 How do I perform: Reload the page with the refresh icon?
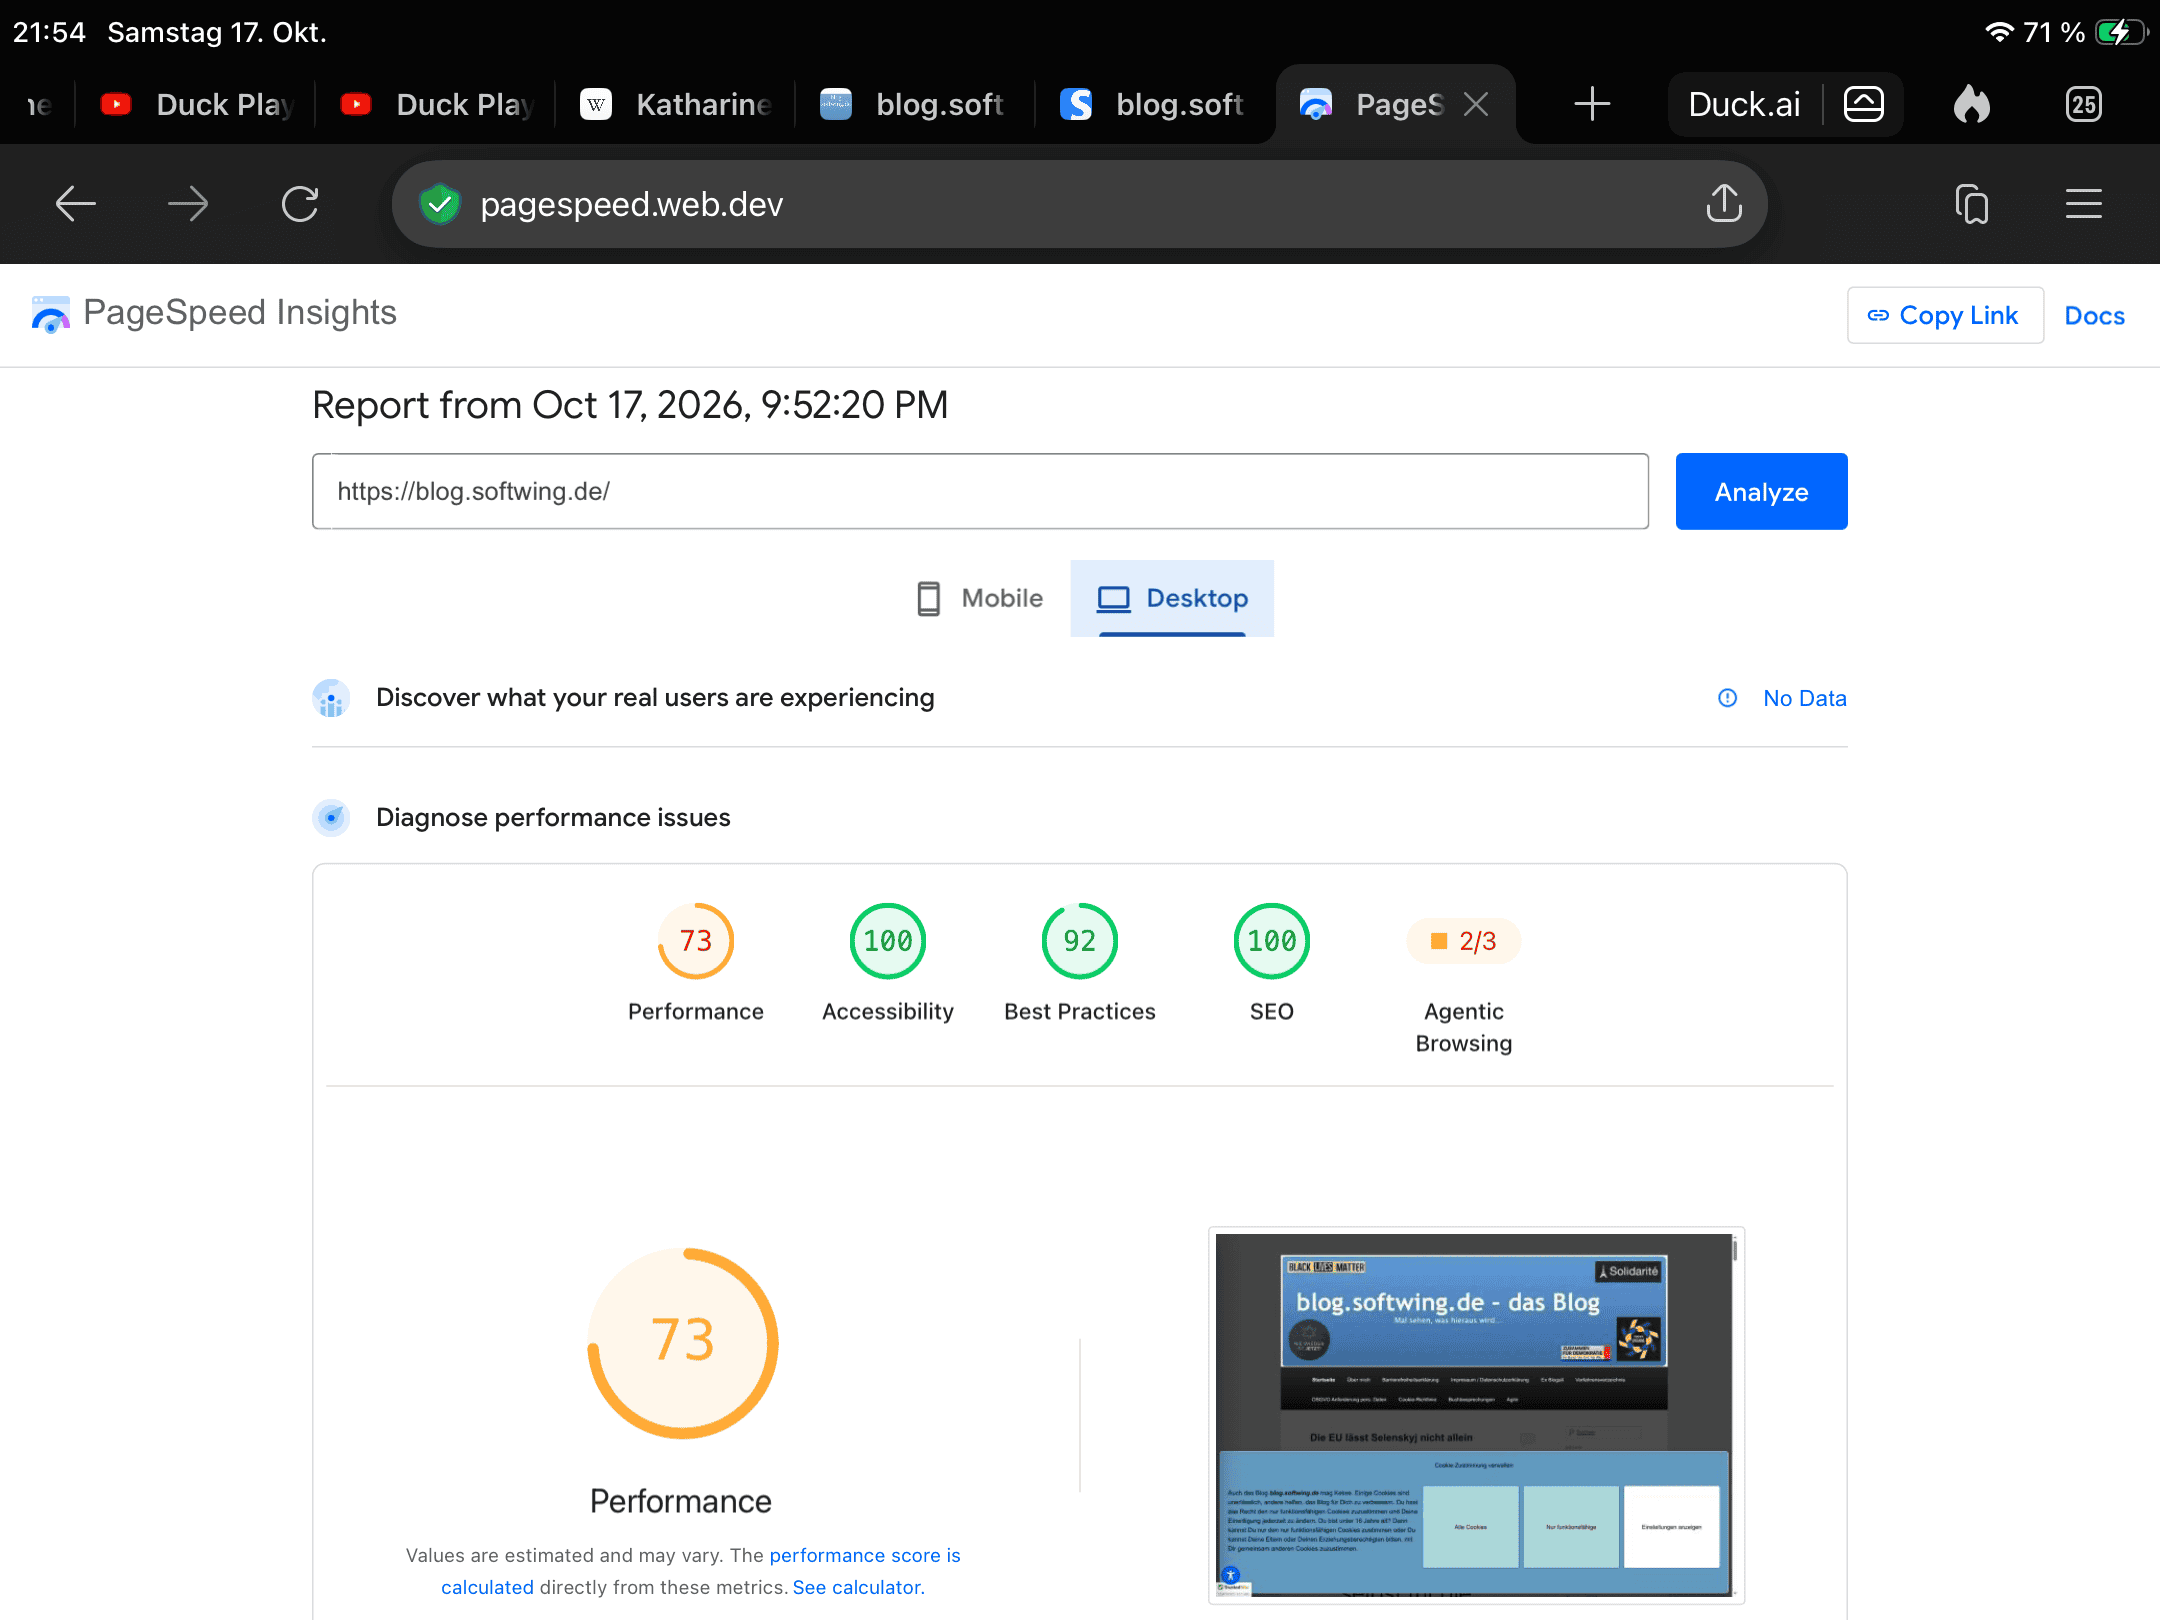300,204
